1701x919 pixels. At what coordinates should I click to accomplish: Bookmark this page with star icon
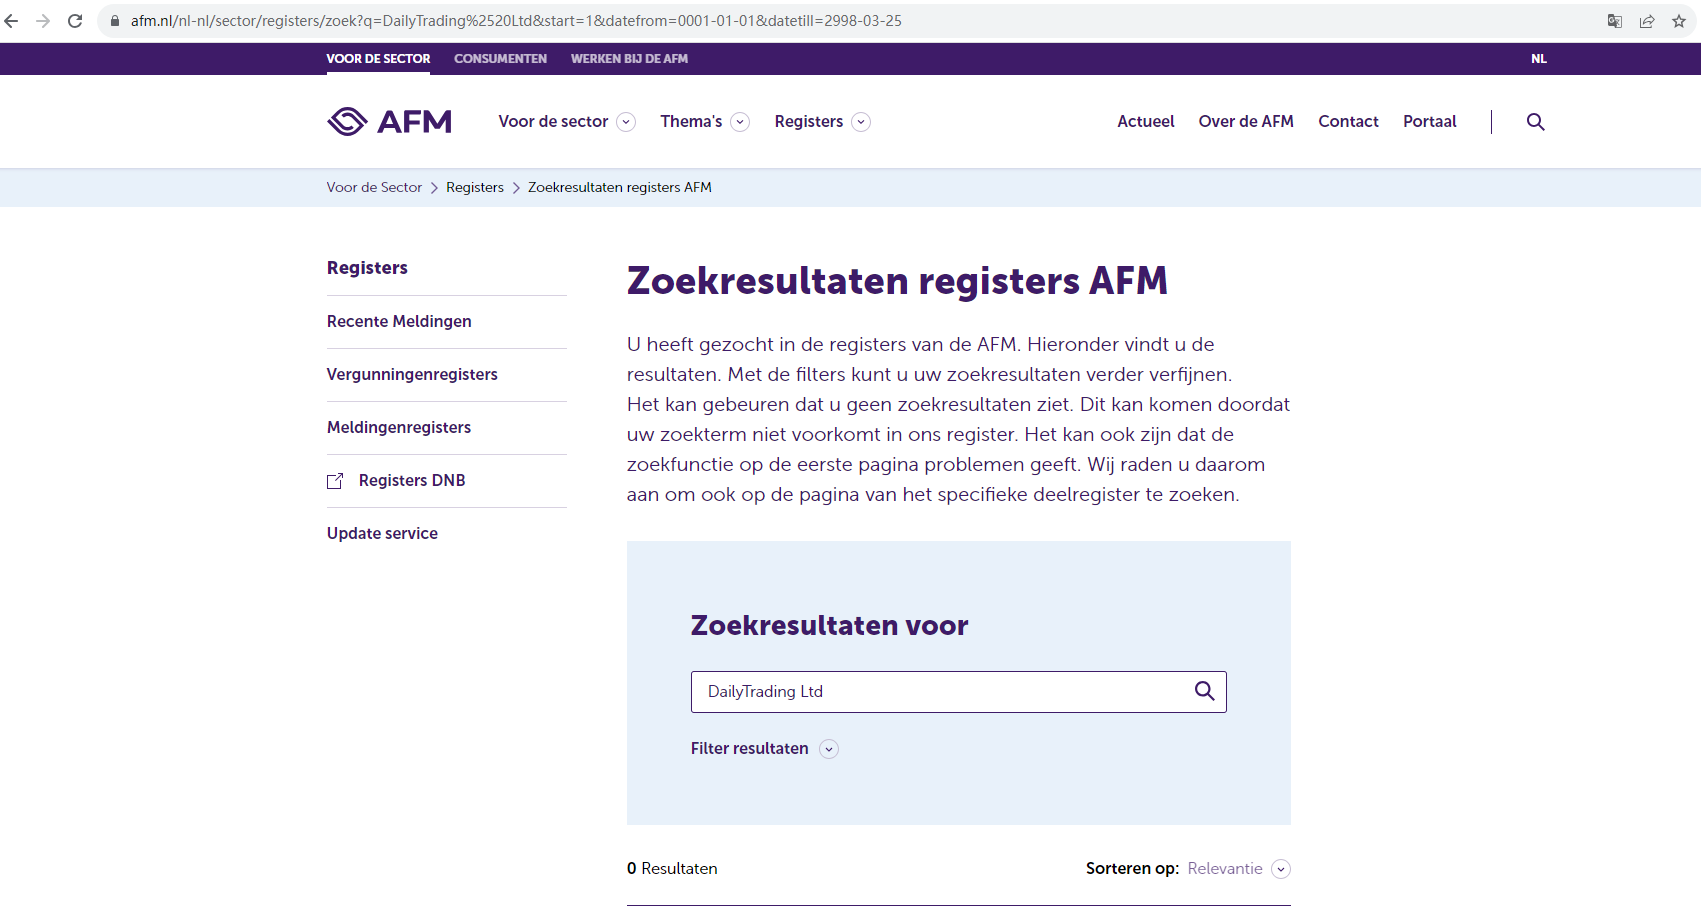pos(1679,21)
